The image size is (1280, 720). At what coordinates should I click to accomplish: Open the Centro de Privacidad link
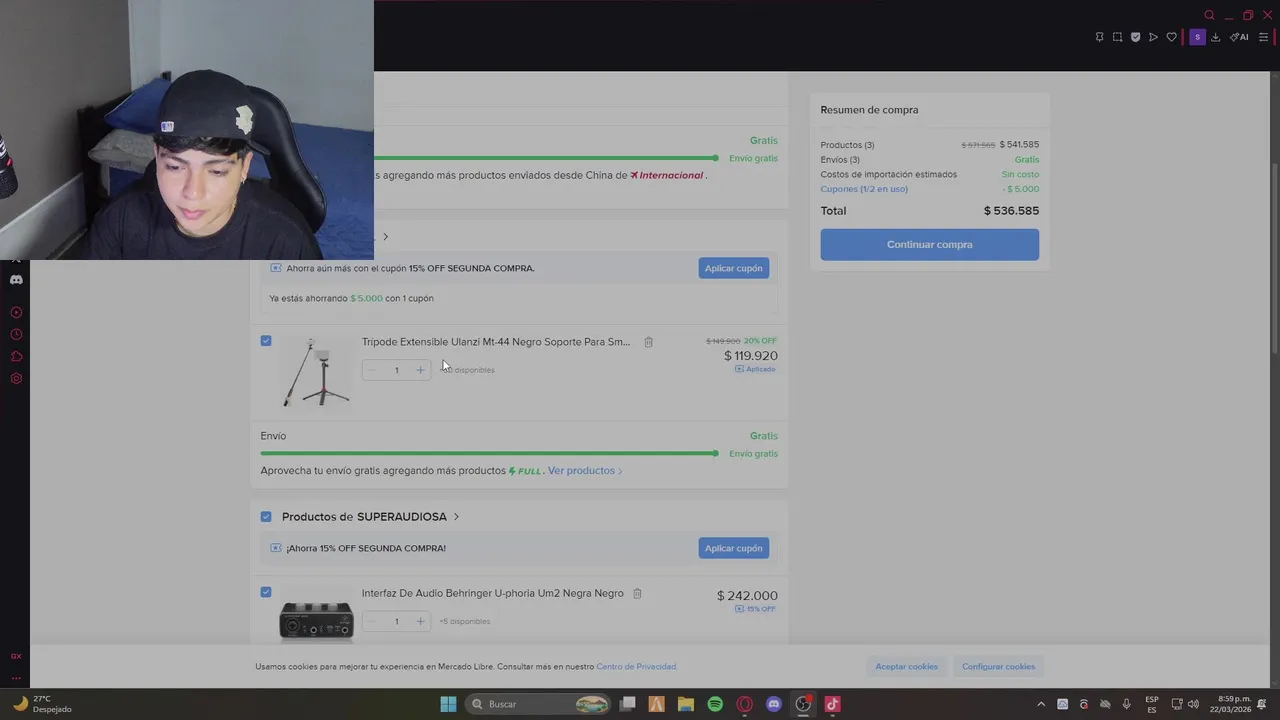636,667
